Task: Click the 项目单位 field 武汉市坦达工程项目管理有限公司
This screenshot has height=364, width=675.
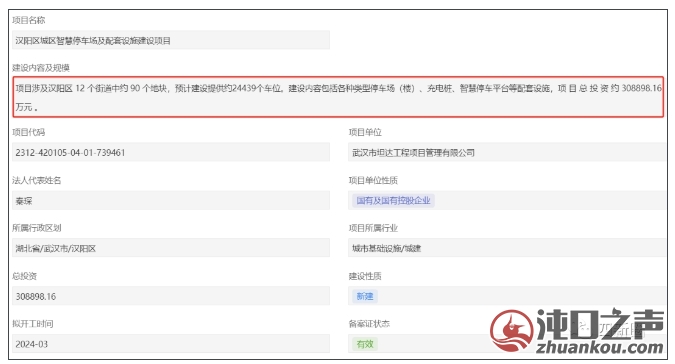Action: 507,152
